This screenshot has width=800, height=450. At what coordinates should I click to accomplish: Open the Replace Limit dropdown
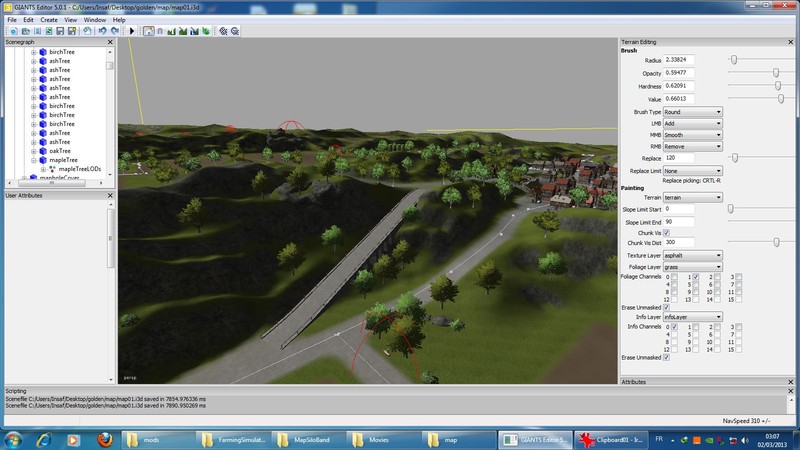tap(692, 171)
